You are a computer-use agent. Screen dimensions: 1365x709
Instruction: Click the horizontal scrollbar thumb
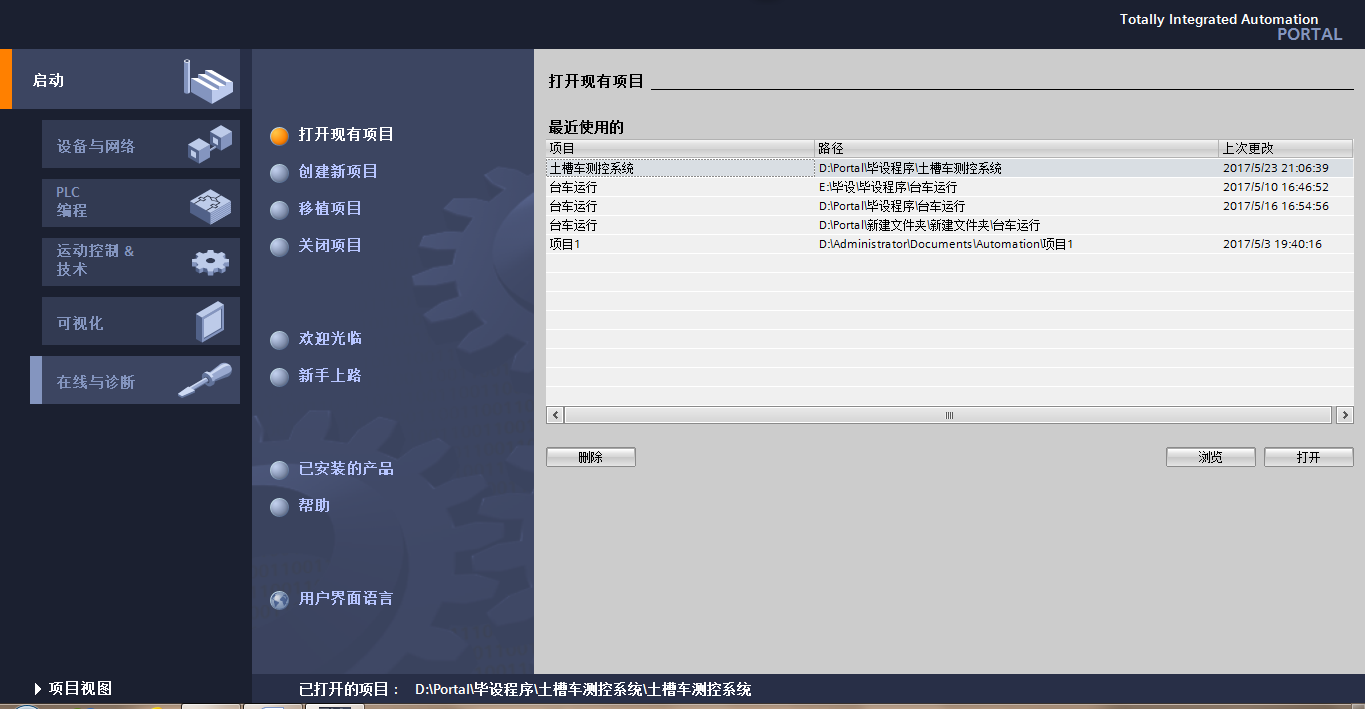(x=949, y=414)
